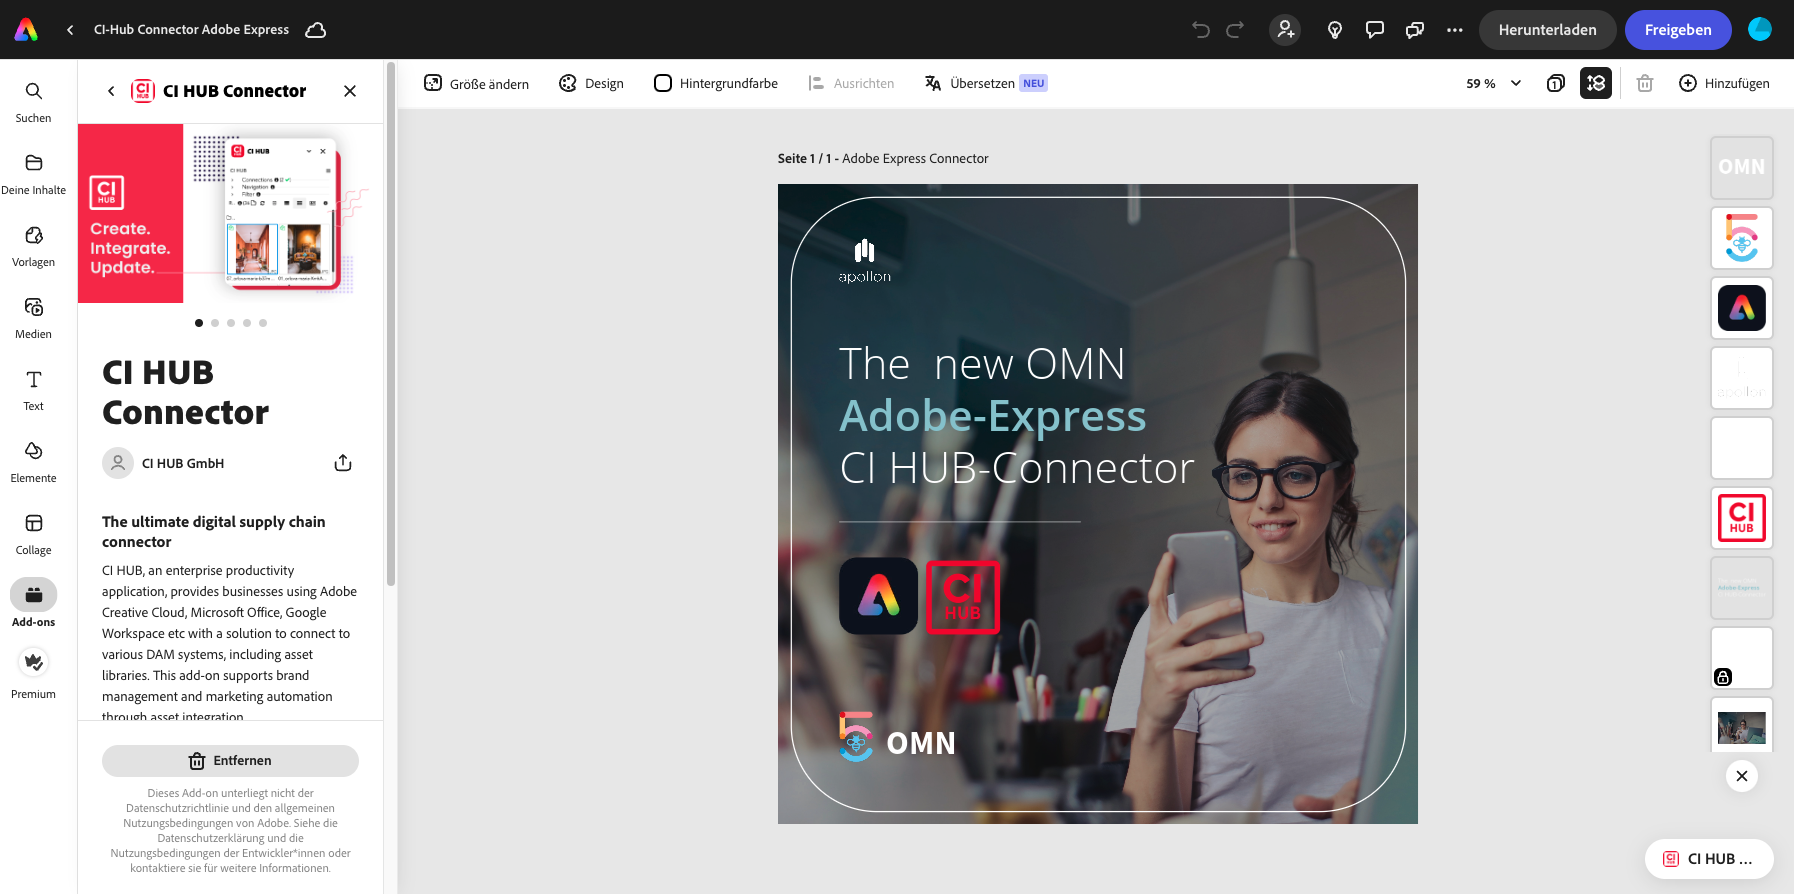Screen dimensions: 1794x894
Task: Click the CI HUB GmbH publisher name
Action: point(183,464)
